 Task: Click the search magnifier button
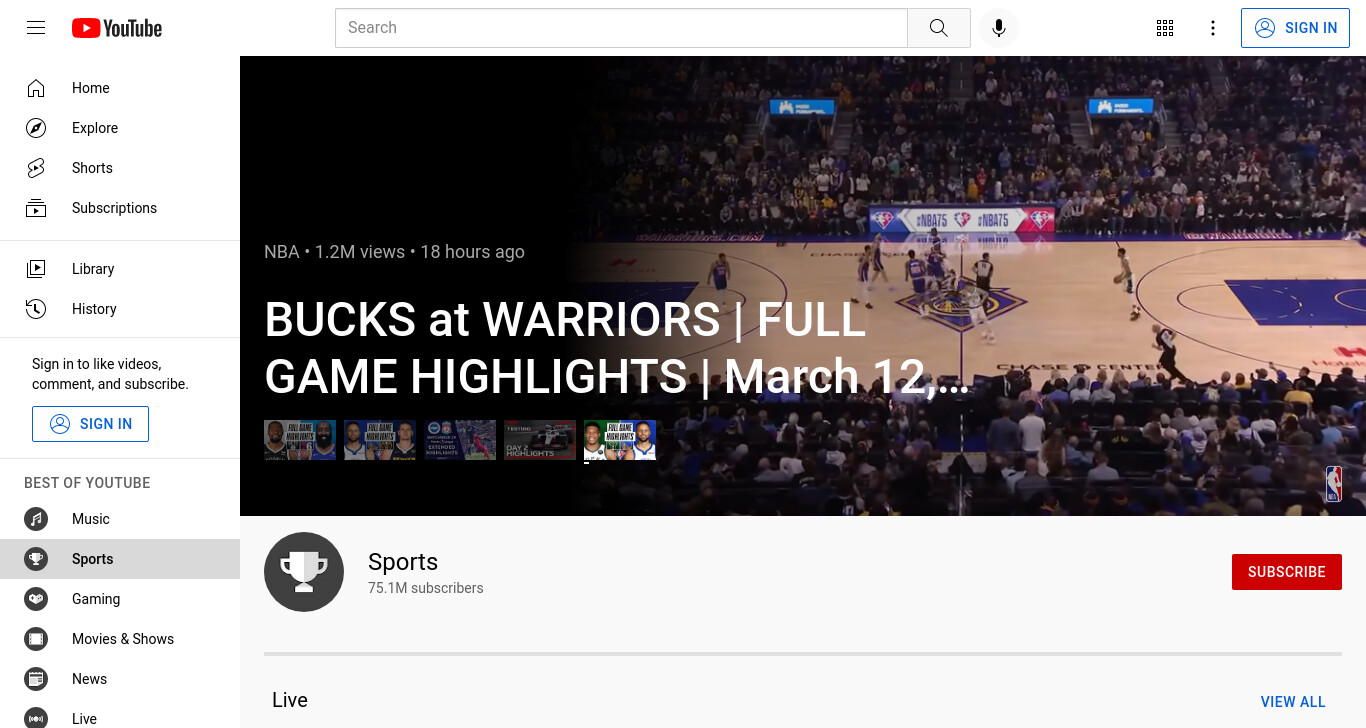tap(938, 28)
